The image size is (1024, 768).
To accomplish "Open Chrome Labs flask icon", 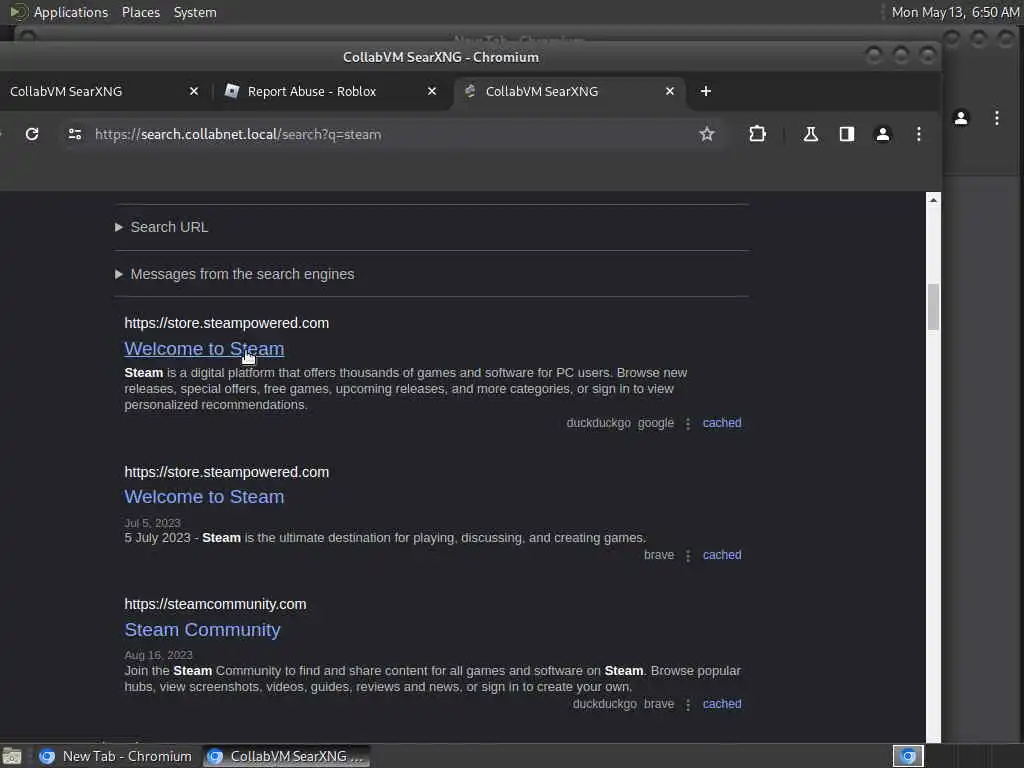I will [x=810, y=134].
